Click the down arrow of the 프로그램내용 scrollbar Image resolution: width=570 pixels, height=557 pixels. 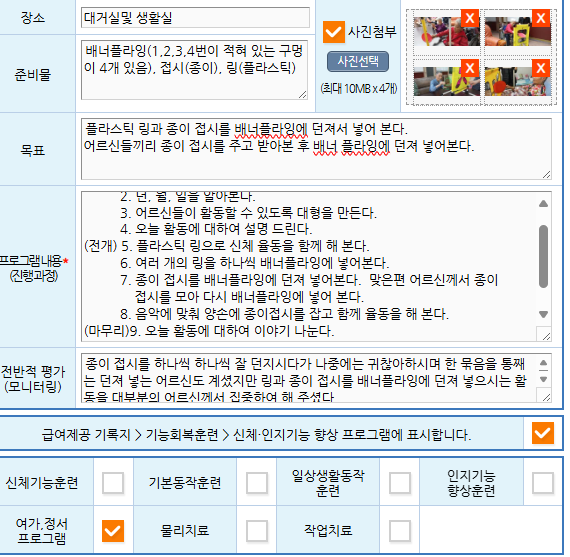[543, 314]
